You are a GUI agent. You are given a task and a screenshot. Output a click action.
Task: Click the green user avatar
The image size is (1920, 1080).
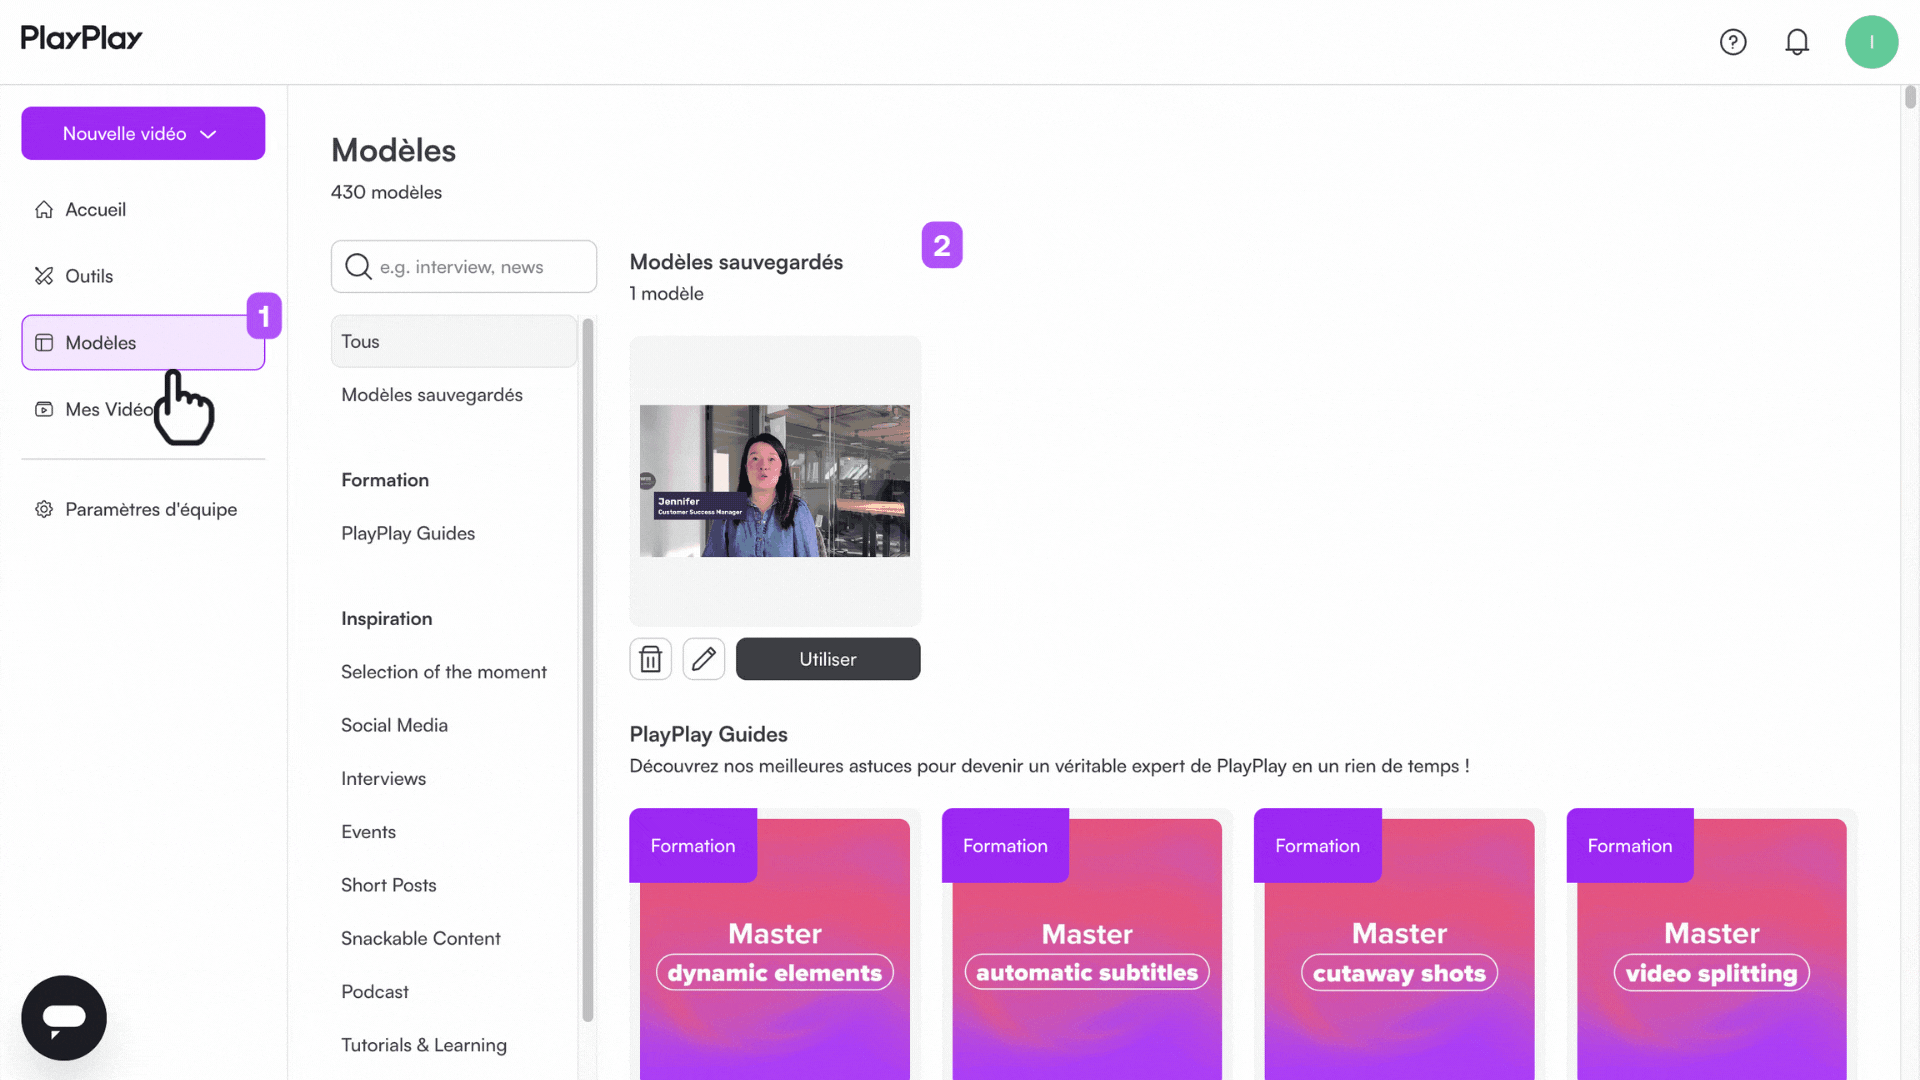1871,42
